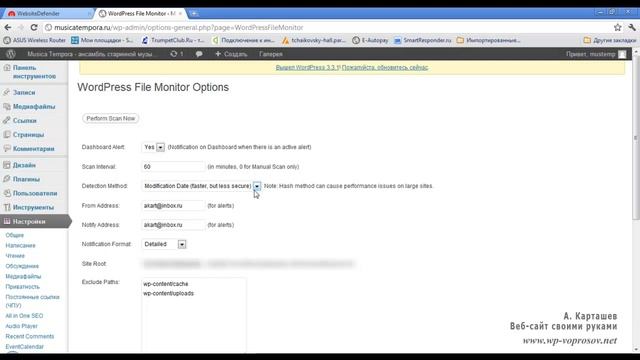The width and height of the screenshot is (640, 360).
Task: Open Audio Player settings
Action: coord(21,326)
